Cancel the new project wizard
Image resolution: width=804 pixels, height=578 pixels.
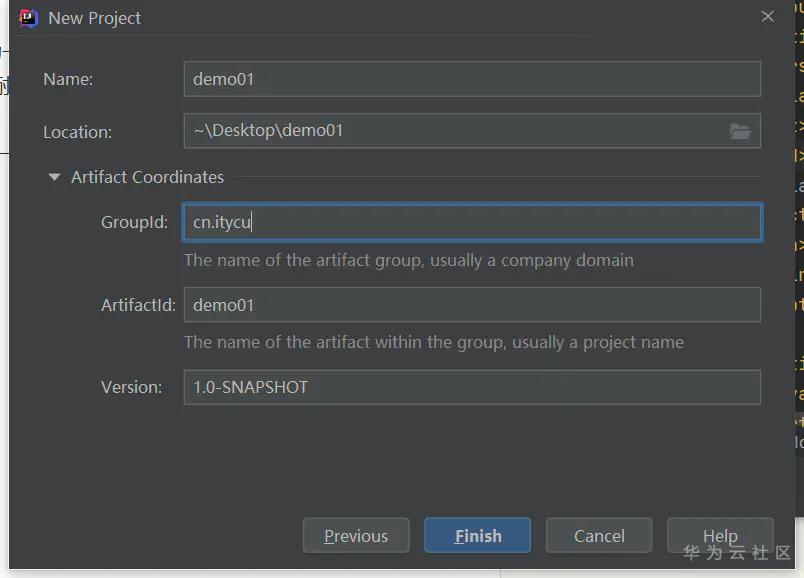click(599, 535)
